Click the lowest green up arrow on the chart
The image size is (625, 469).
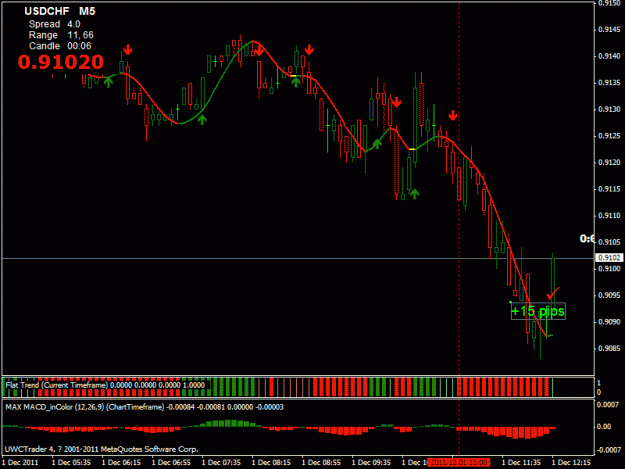[415, 194]
